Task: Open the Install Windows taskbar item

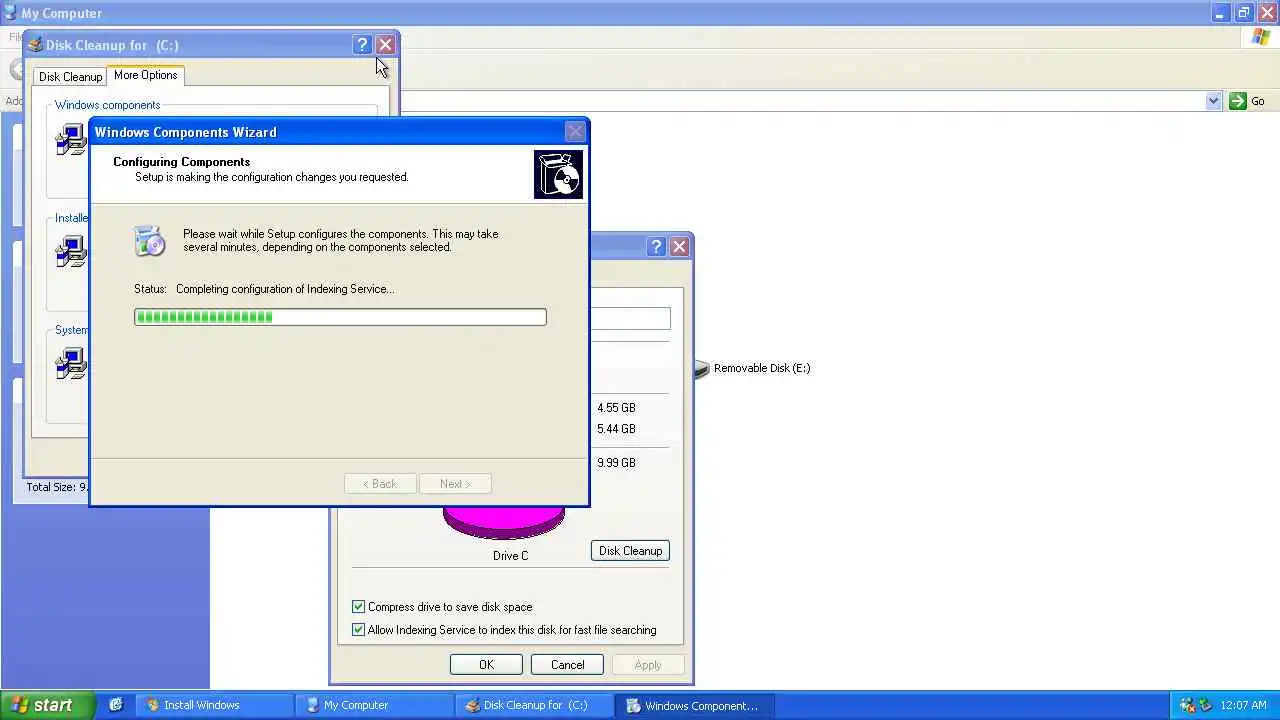Action: click(x=213, y=705)
